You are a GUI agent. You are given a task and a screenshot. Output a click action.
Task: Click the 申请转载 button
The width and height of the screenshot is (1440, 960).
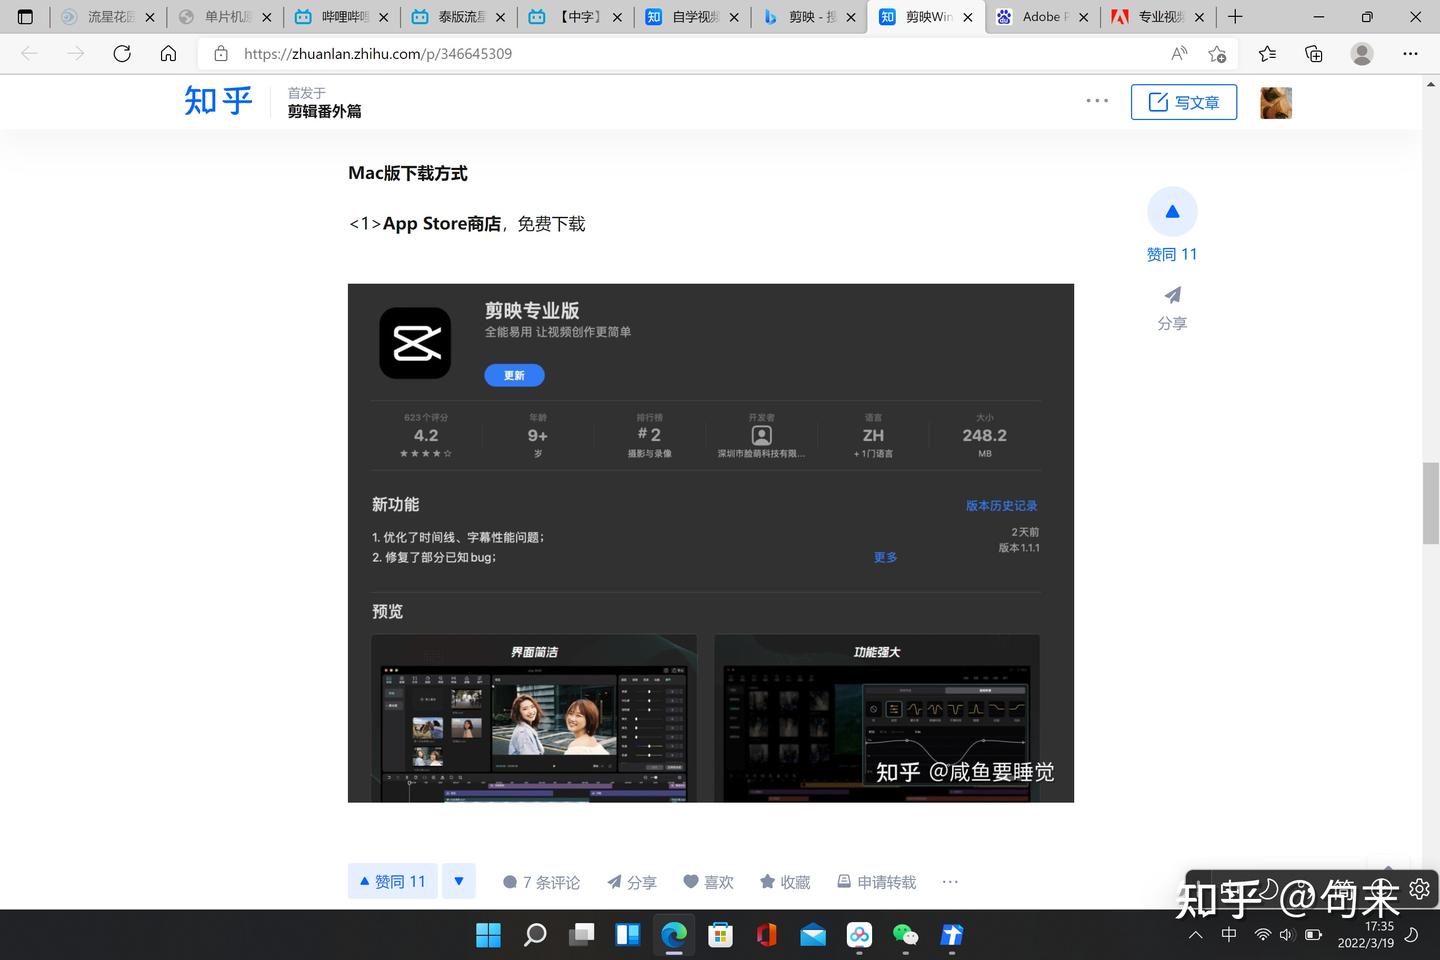pyautogui.click(x=876, y=882)
